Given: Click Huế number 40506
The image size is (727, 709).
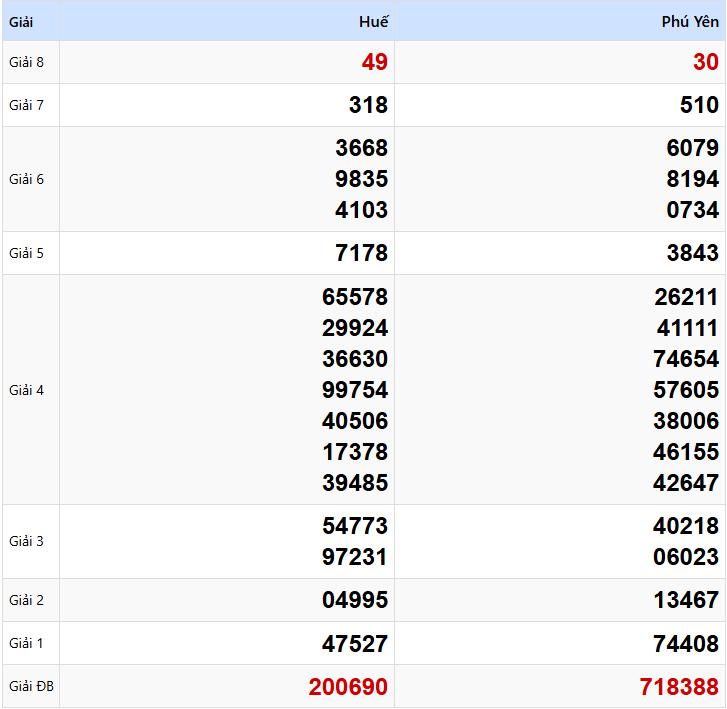Looking at the screenshot, I should coord(355,421).
